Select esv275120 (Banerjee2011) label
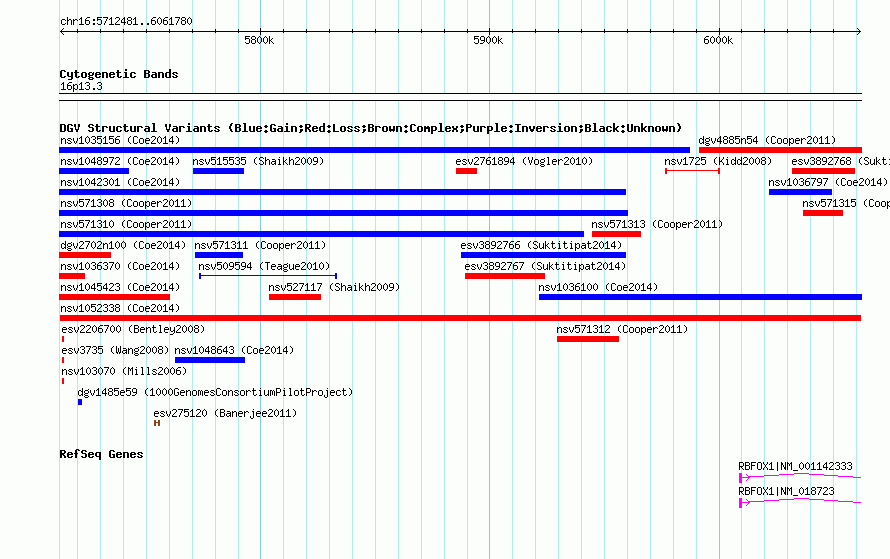 click(x=225, y=413)
